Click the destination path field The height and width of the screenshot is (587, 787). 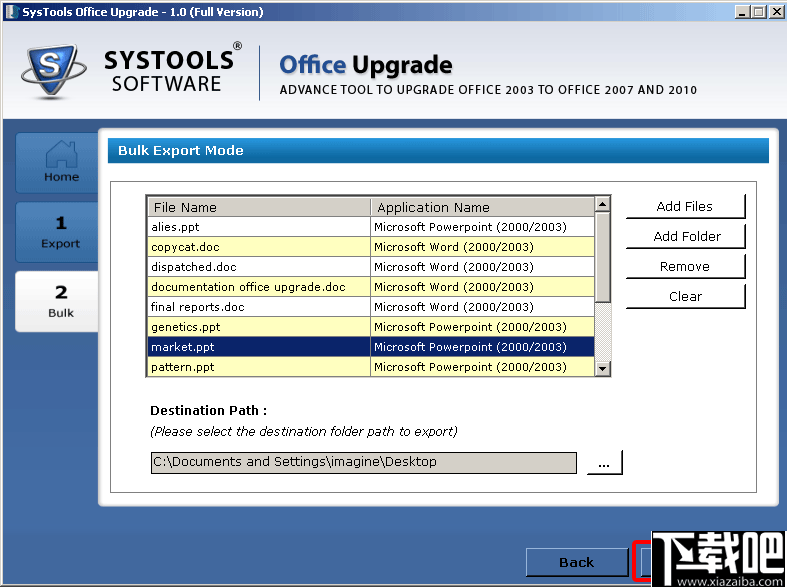pos(363,463)
